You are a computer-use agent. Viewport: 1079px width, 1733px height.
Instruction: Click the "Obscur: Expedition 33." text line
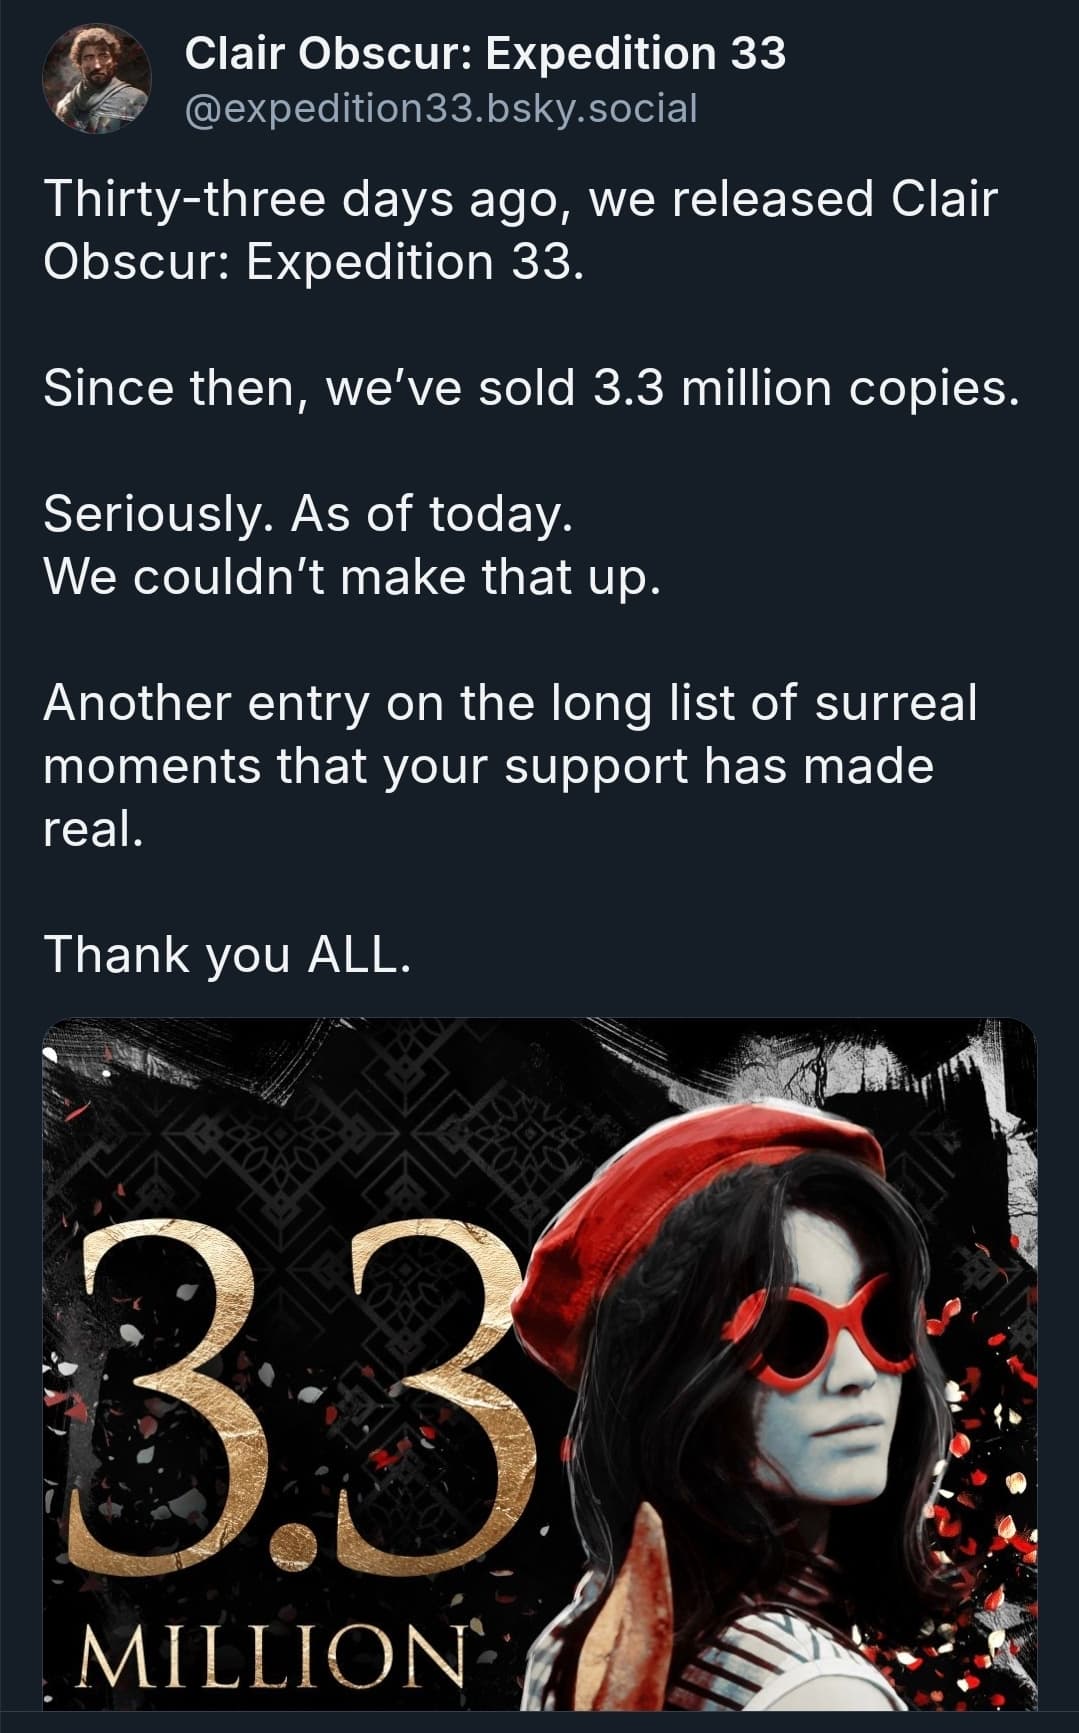pos(312,262)
